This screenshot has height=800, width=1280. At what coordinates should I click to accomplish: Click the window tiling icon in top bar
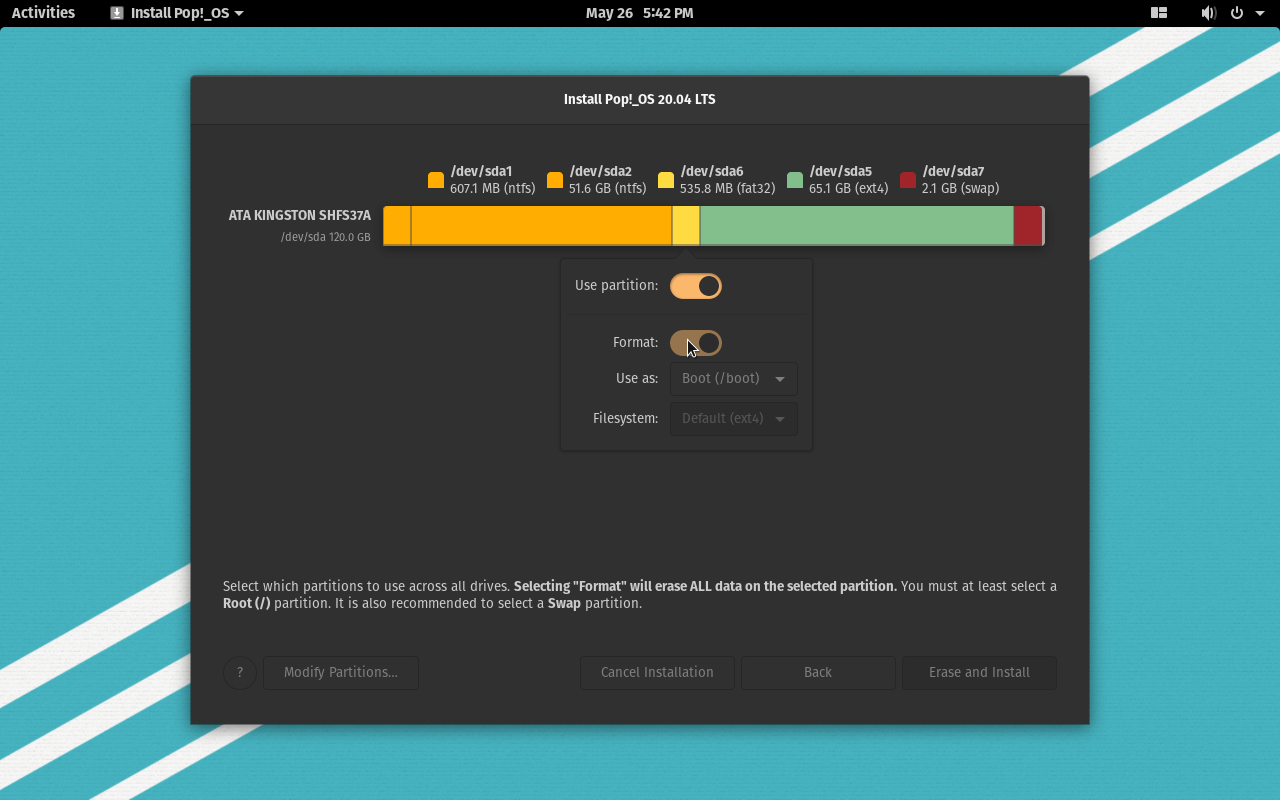point(1159,13)
